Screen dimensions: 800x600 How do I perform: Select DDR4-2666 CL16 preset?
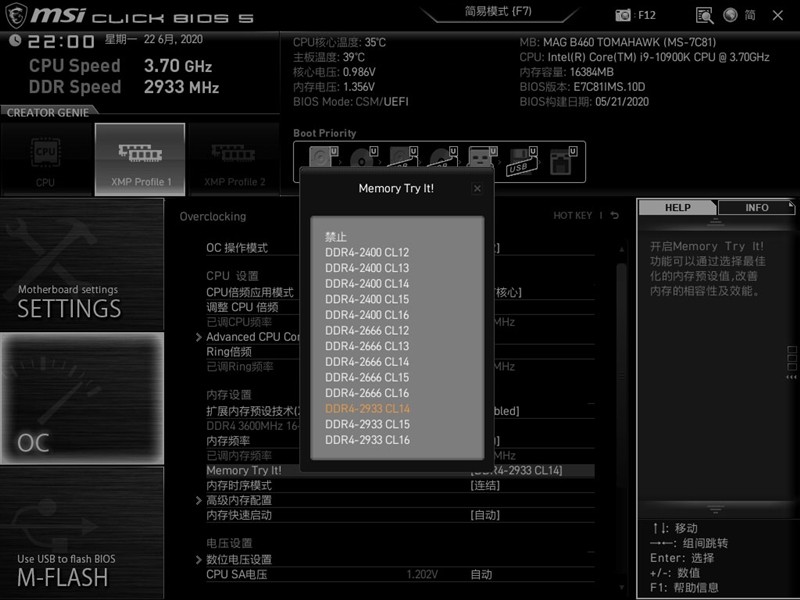(x=367, y=393)
